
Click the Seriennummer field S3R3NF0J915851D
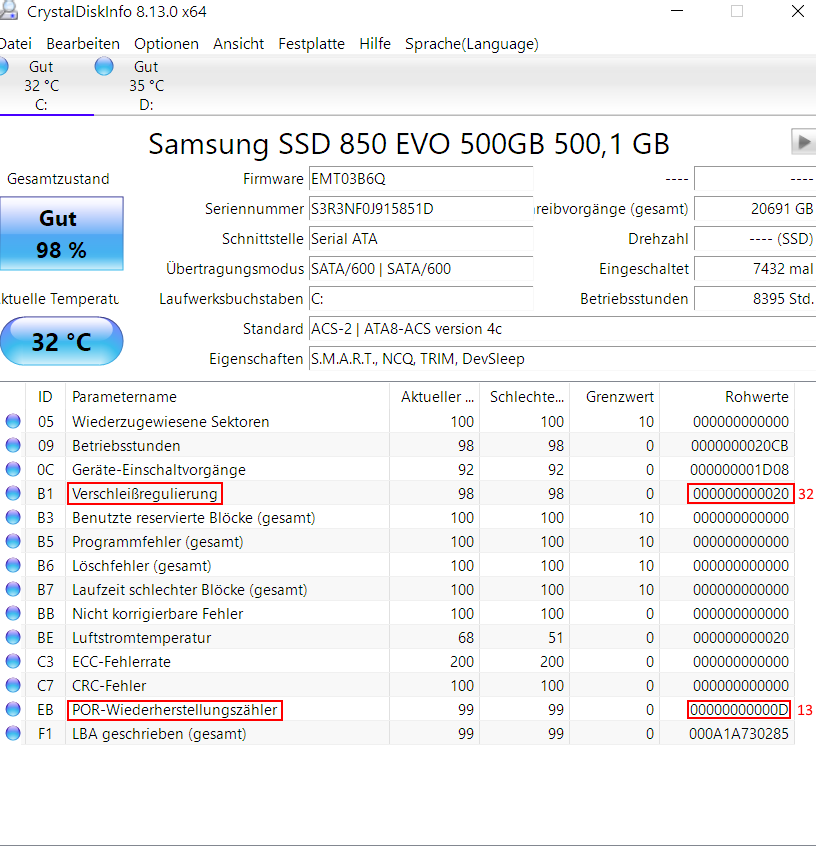421,209
